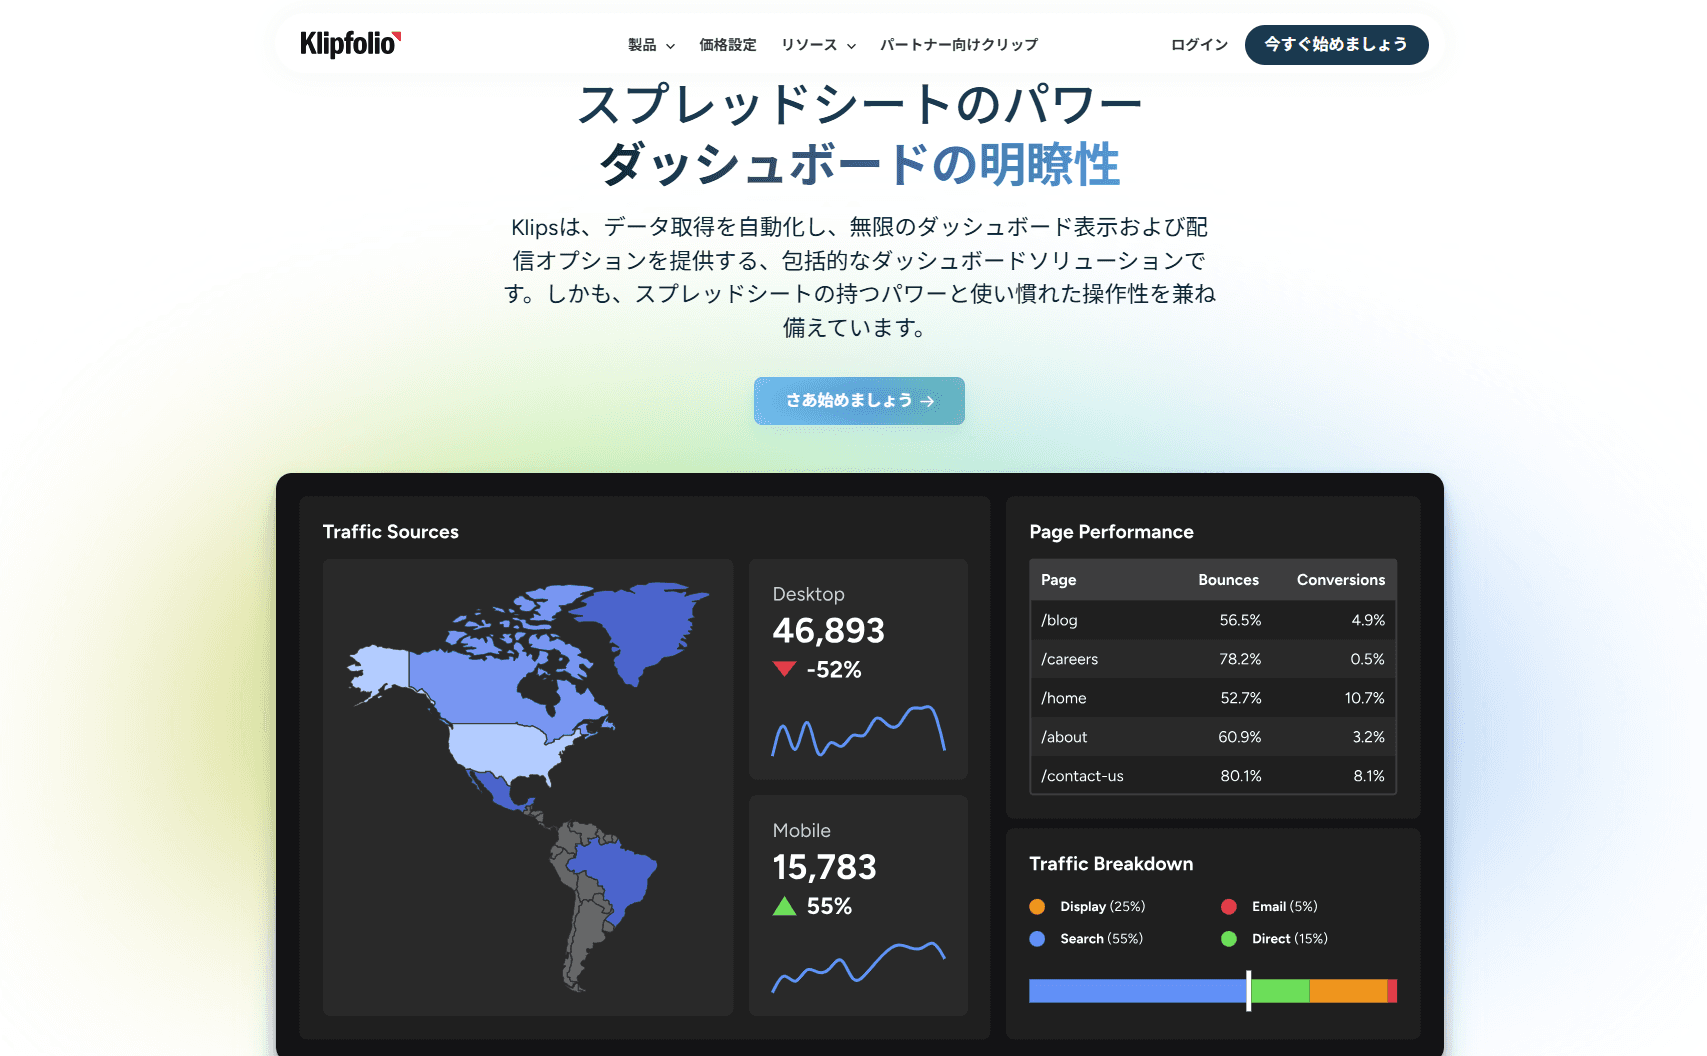This screenshot has height=1056, width=1707.
Task: Click the Page Performance heading
Action: 1111,532
